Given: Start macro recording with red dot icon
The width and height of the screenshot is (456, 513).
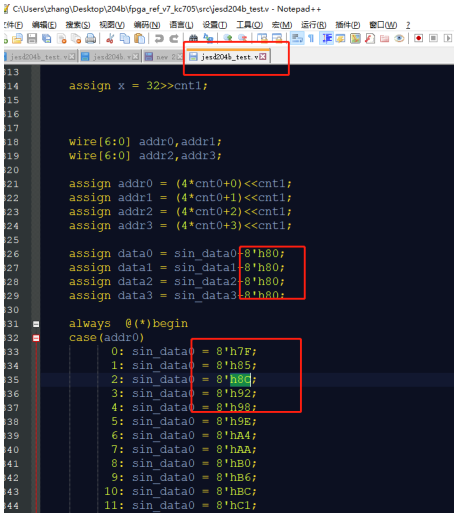Looking at the screenshot, I should coord(418,38).
